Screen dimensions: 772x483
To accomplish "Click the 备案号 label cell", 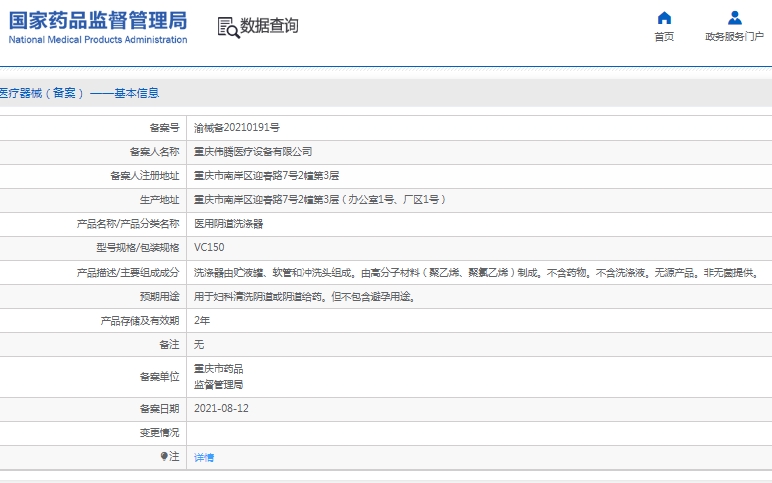I will point(164,128).
